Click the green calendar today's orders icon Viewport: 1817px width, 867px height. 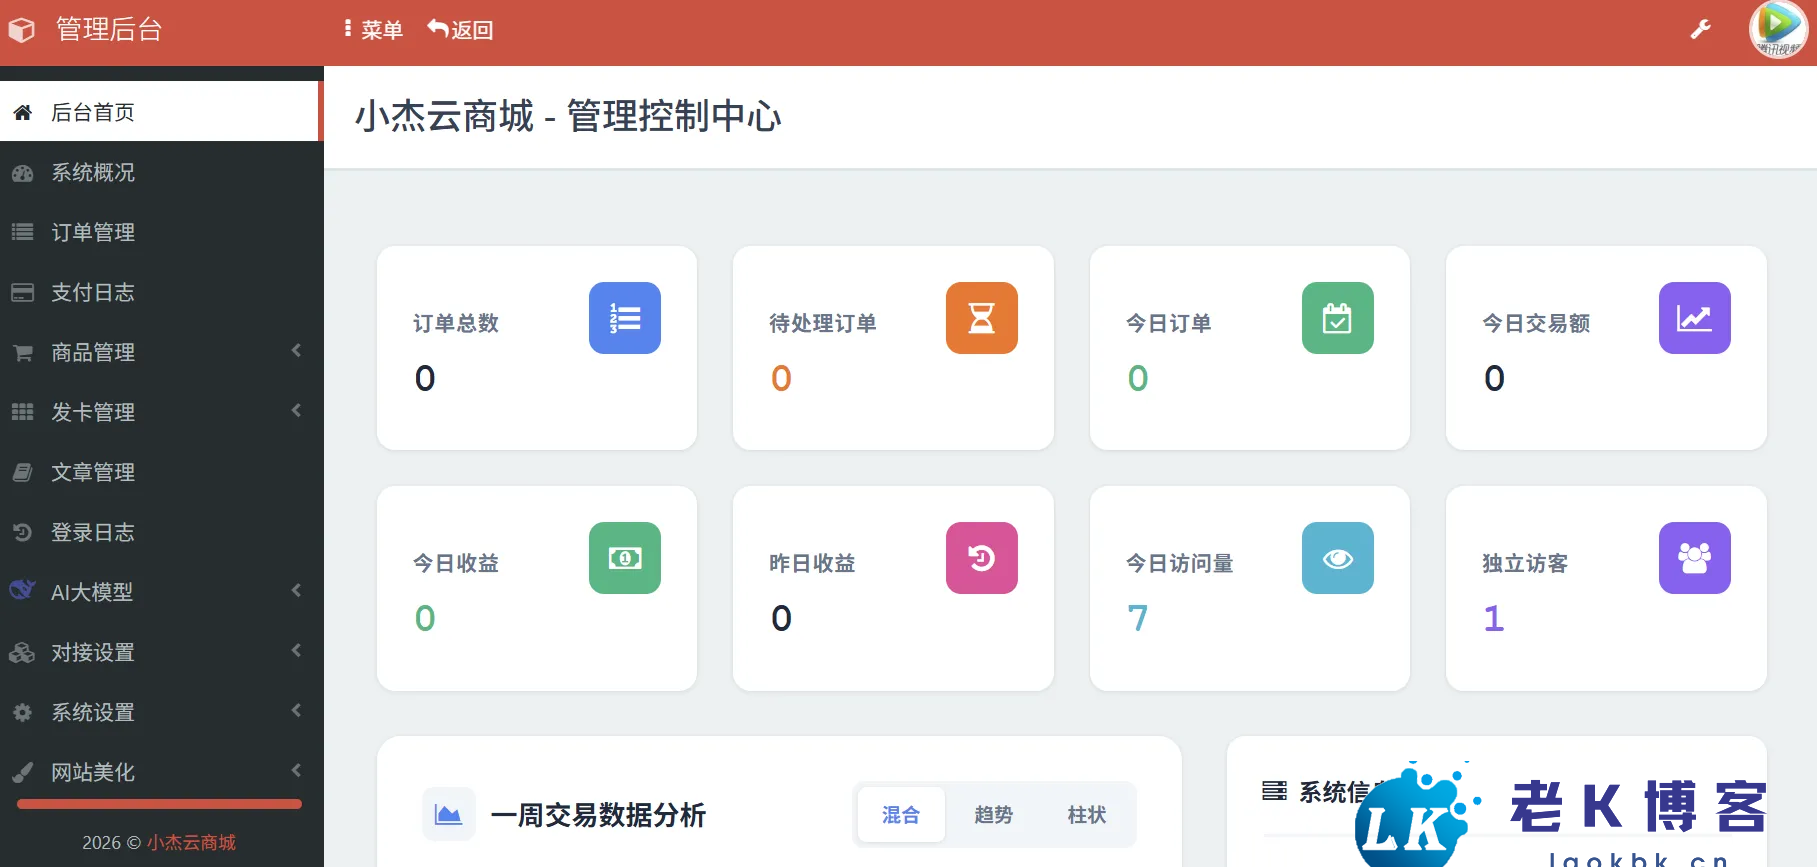point(1337,318)
